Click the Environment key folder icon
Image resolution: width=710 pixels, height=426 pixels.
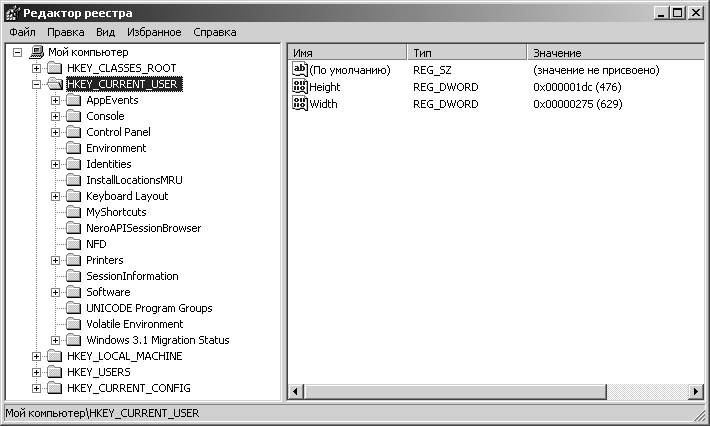pyautogui.click(x=73, y=148)
